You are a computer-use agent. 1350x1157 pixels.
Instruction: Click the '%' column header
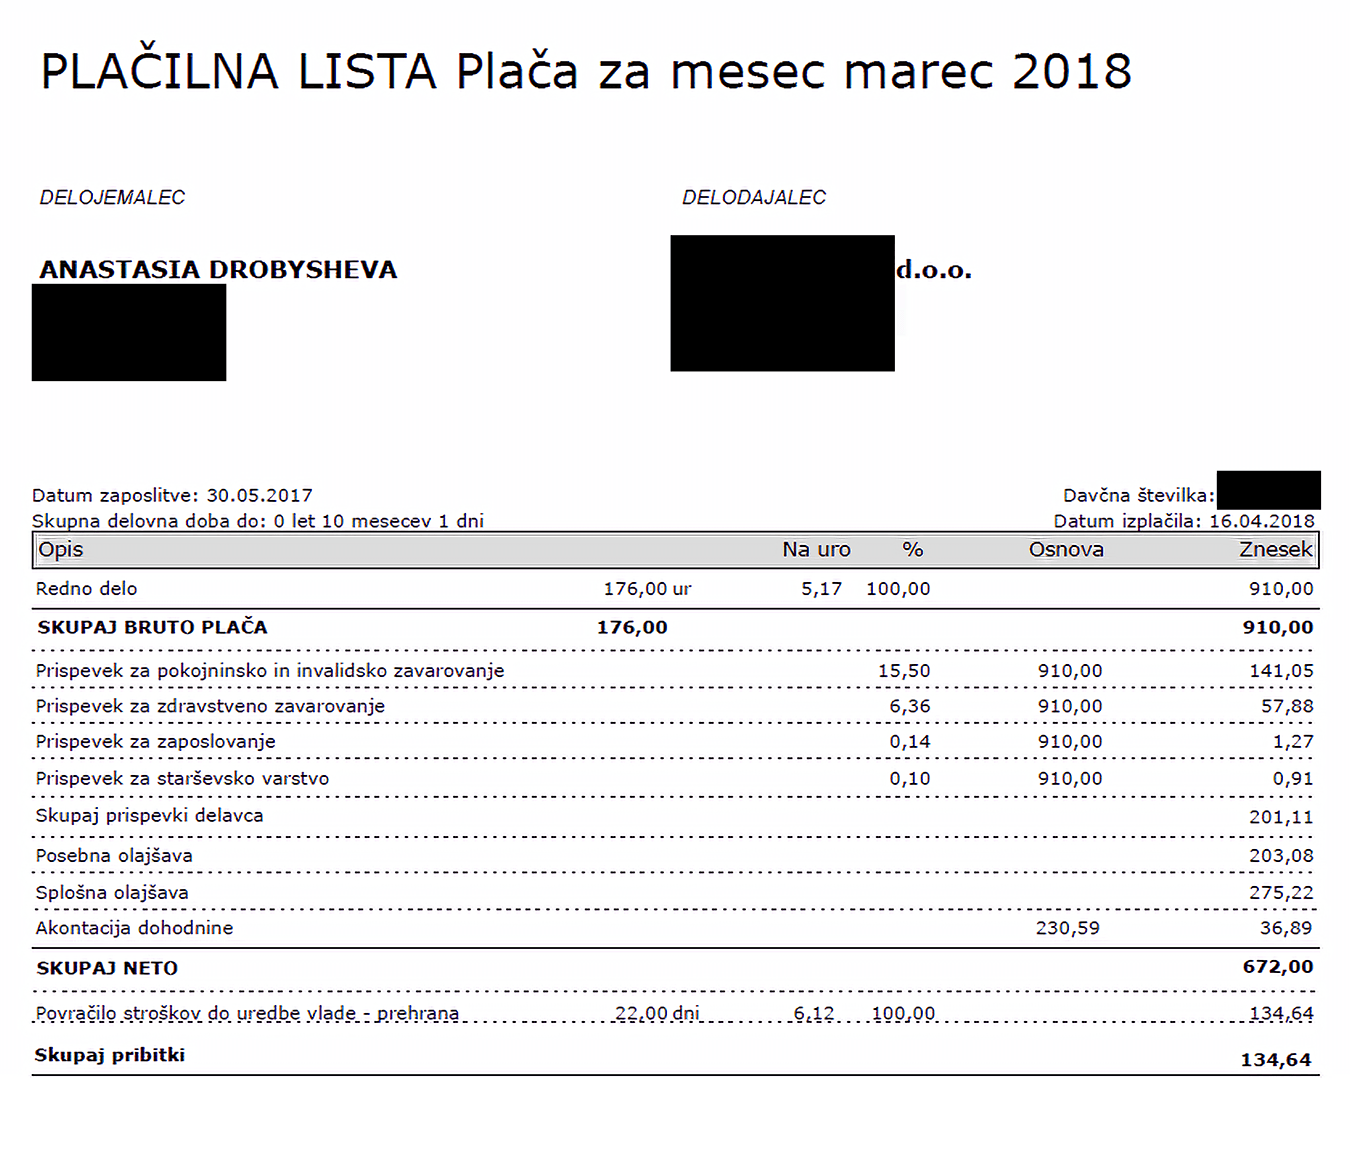point(912,549)
